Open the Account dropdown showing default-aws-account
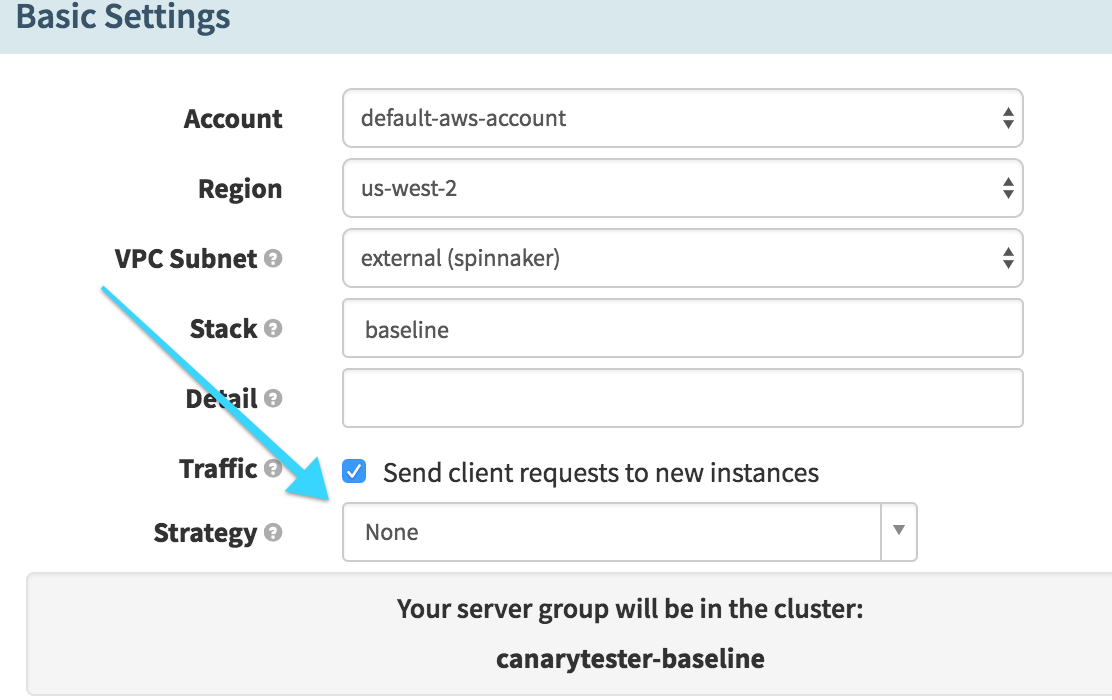This screenshot has height=700, width=1112. tap(682, 118)
